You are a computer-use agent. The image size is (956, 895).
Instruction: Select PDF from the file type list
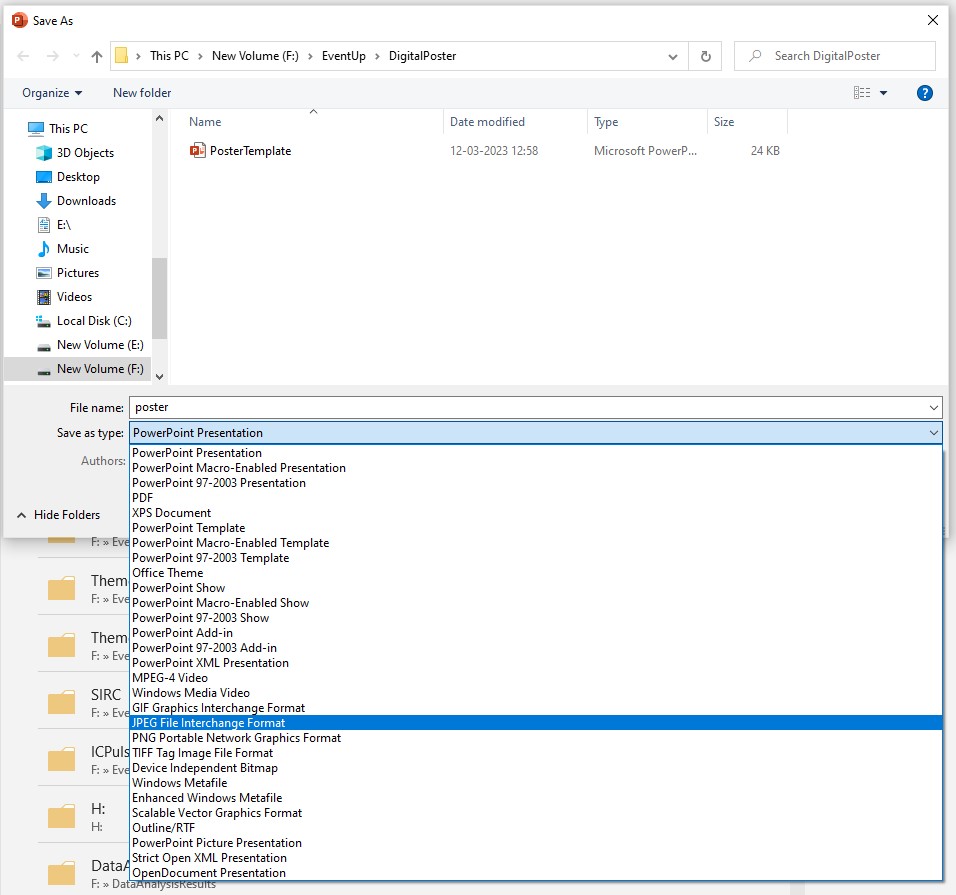point(143,498)
